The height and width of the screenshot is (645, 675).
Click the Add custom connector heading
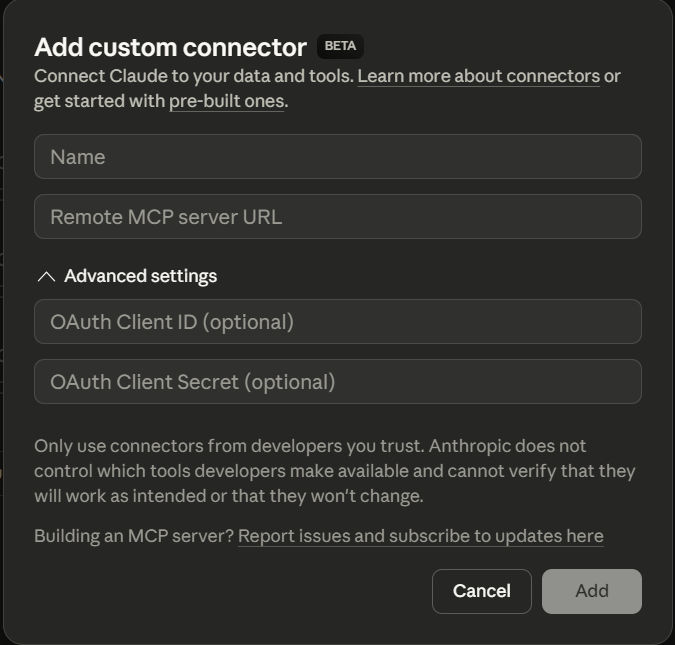point(170,47)
